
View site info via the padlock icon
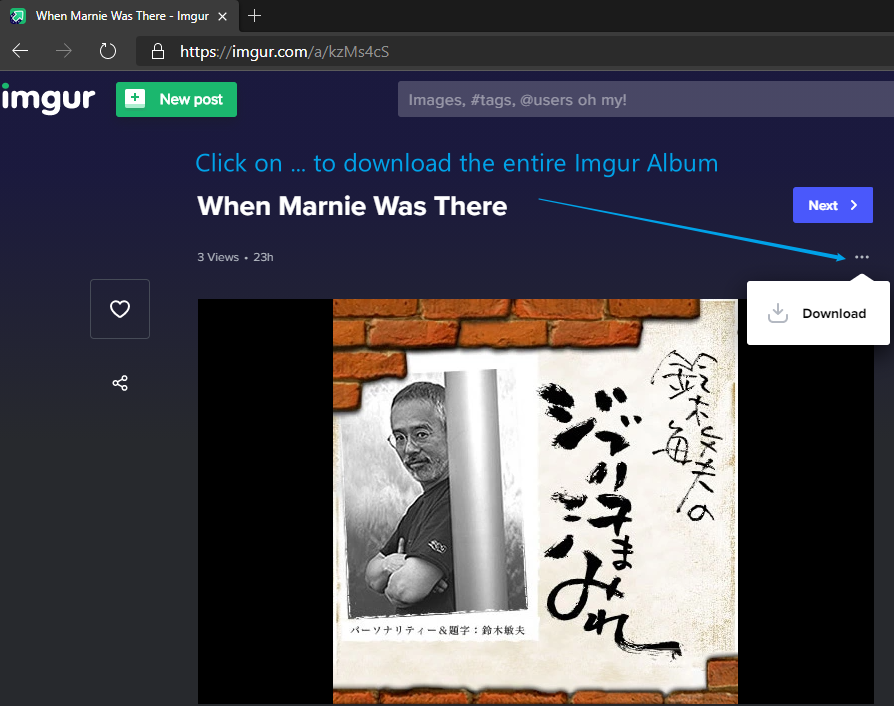pos(158,51)
